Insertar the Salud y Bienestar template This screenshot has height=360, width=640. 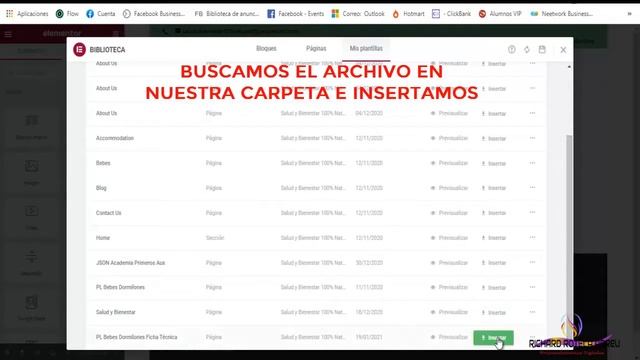[494, 312]
